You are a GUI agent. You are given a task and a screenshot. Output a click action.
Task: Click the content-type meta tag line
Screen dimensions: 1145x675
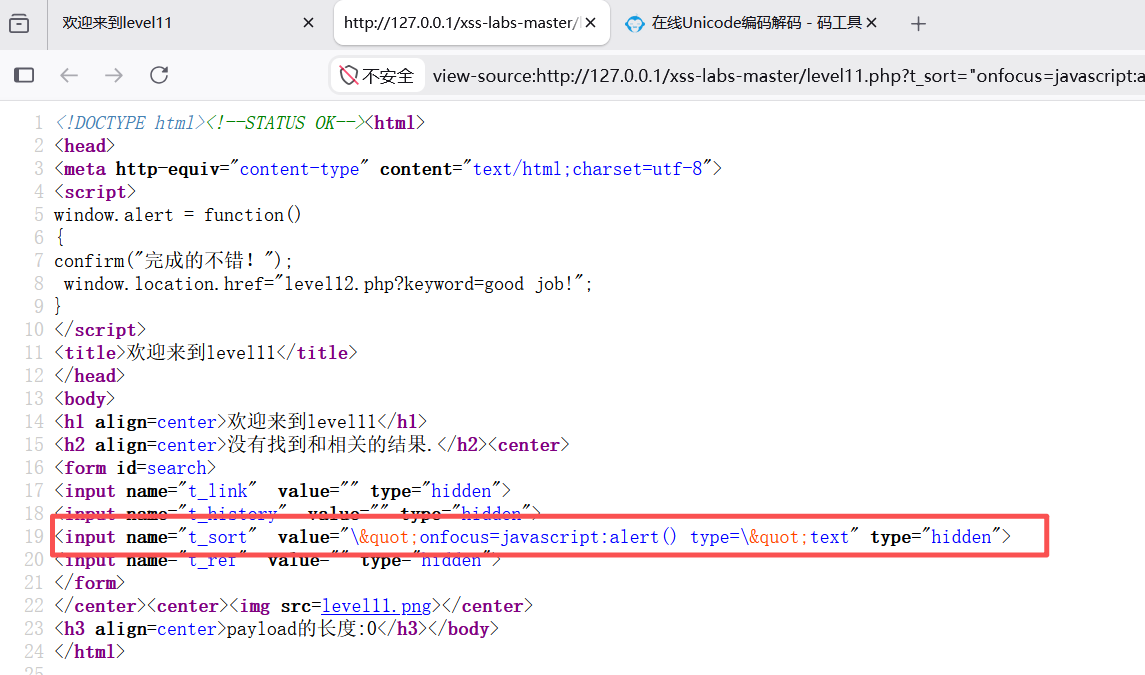click(x=388, y=169)
